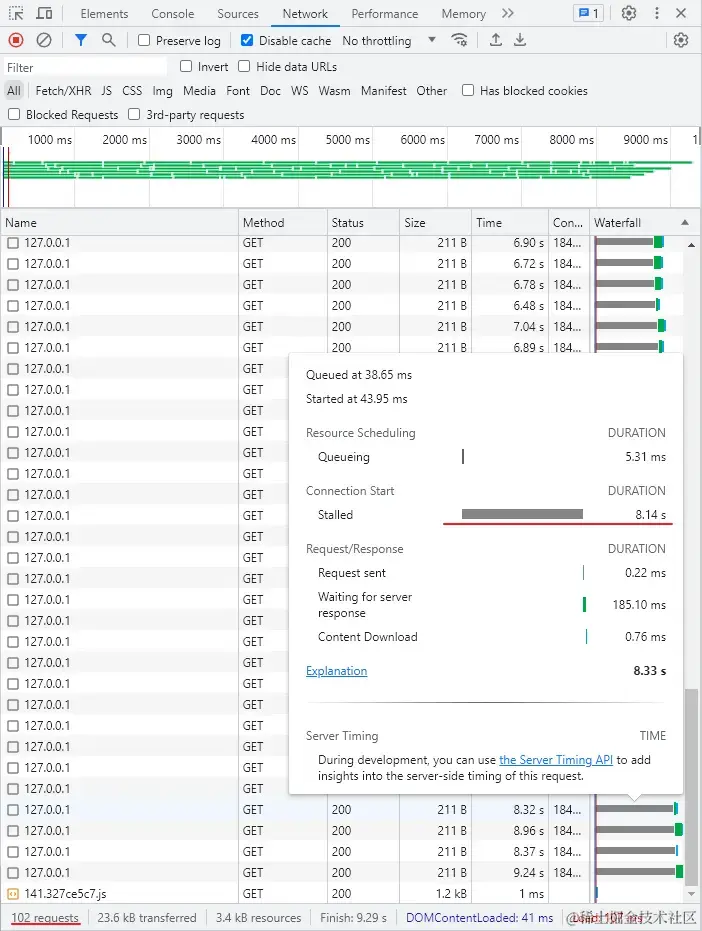Select the DOMContentLoaded: 41 ms text

pos(479,918)
